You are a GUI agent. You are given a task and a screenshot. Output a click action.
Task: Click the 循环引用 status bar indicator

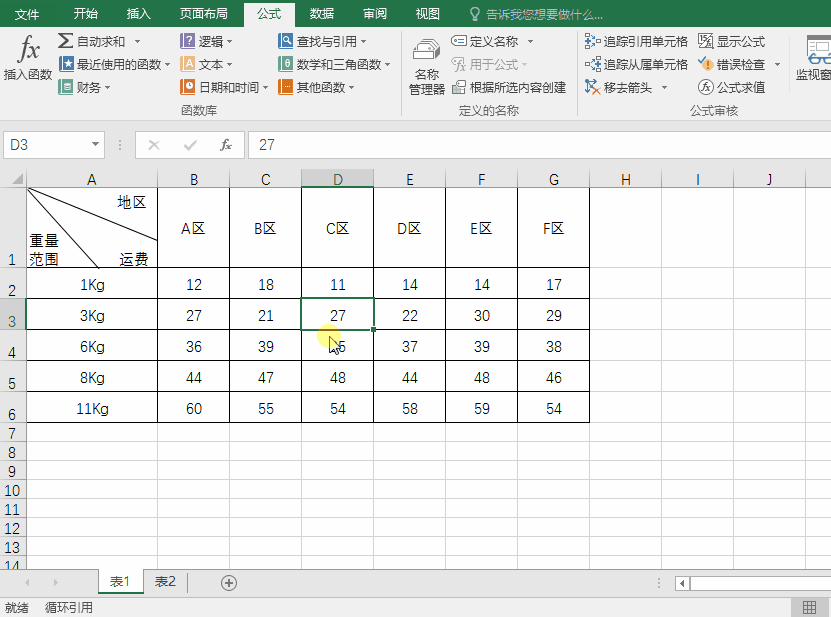pos(69,607)
